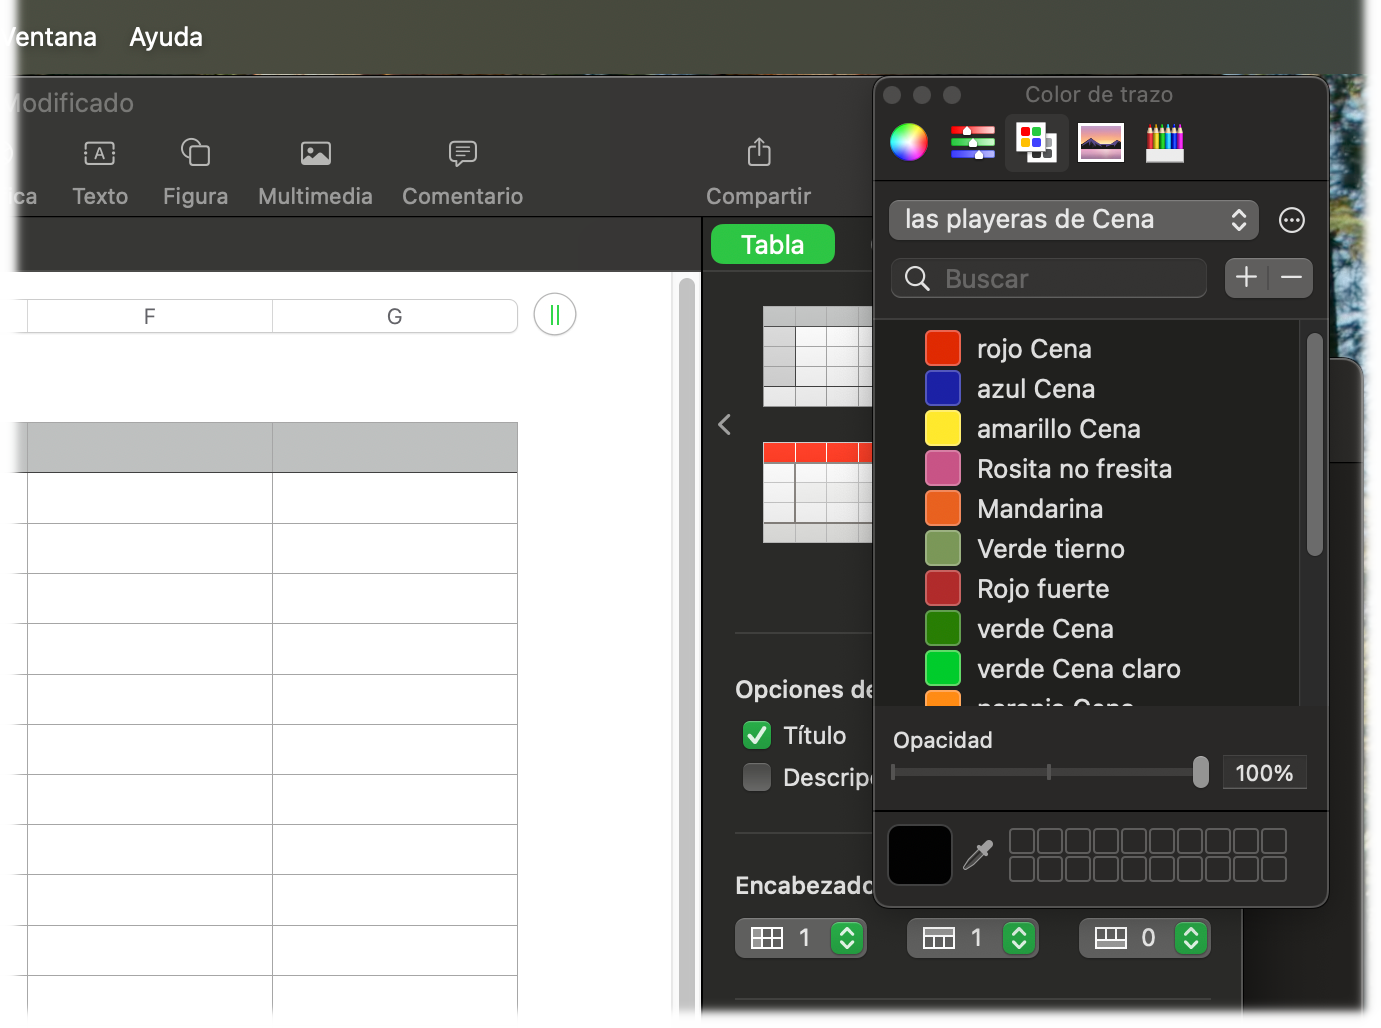The width and height of the screenshot is (1381, 1028).
Task: Remove color with the minus button
Action: (x=1291, y=278)
